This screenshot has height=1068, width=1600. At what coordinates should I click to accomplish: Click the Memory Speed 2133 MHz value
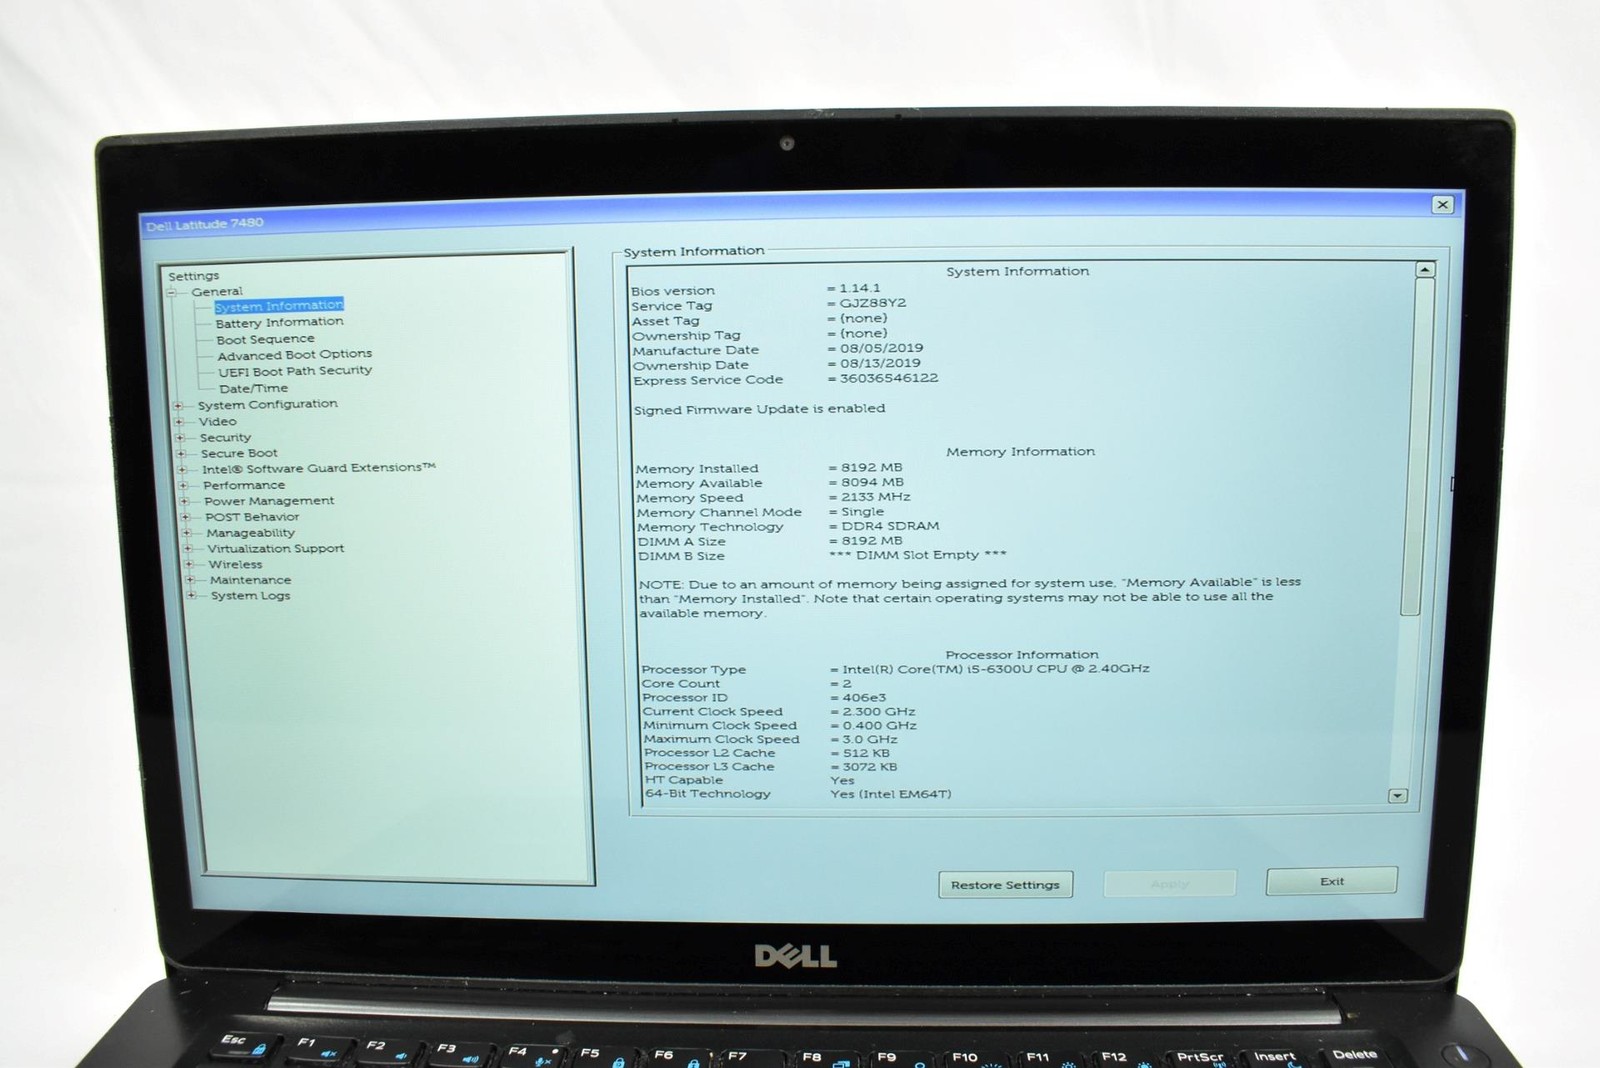coord(876,497)
